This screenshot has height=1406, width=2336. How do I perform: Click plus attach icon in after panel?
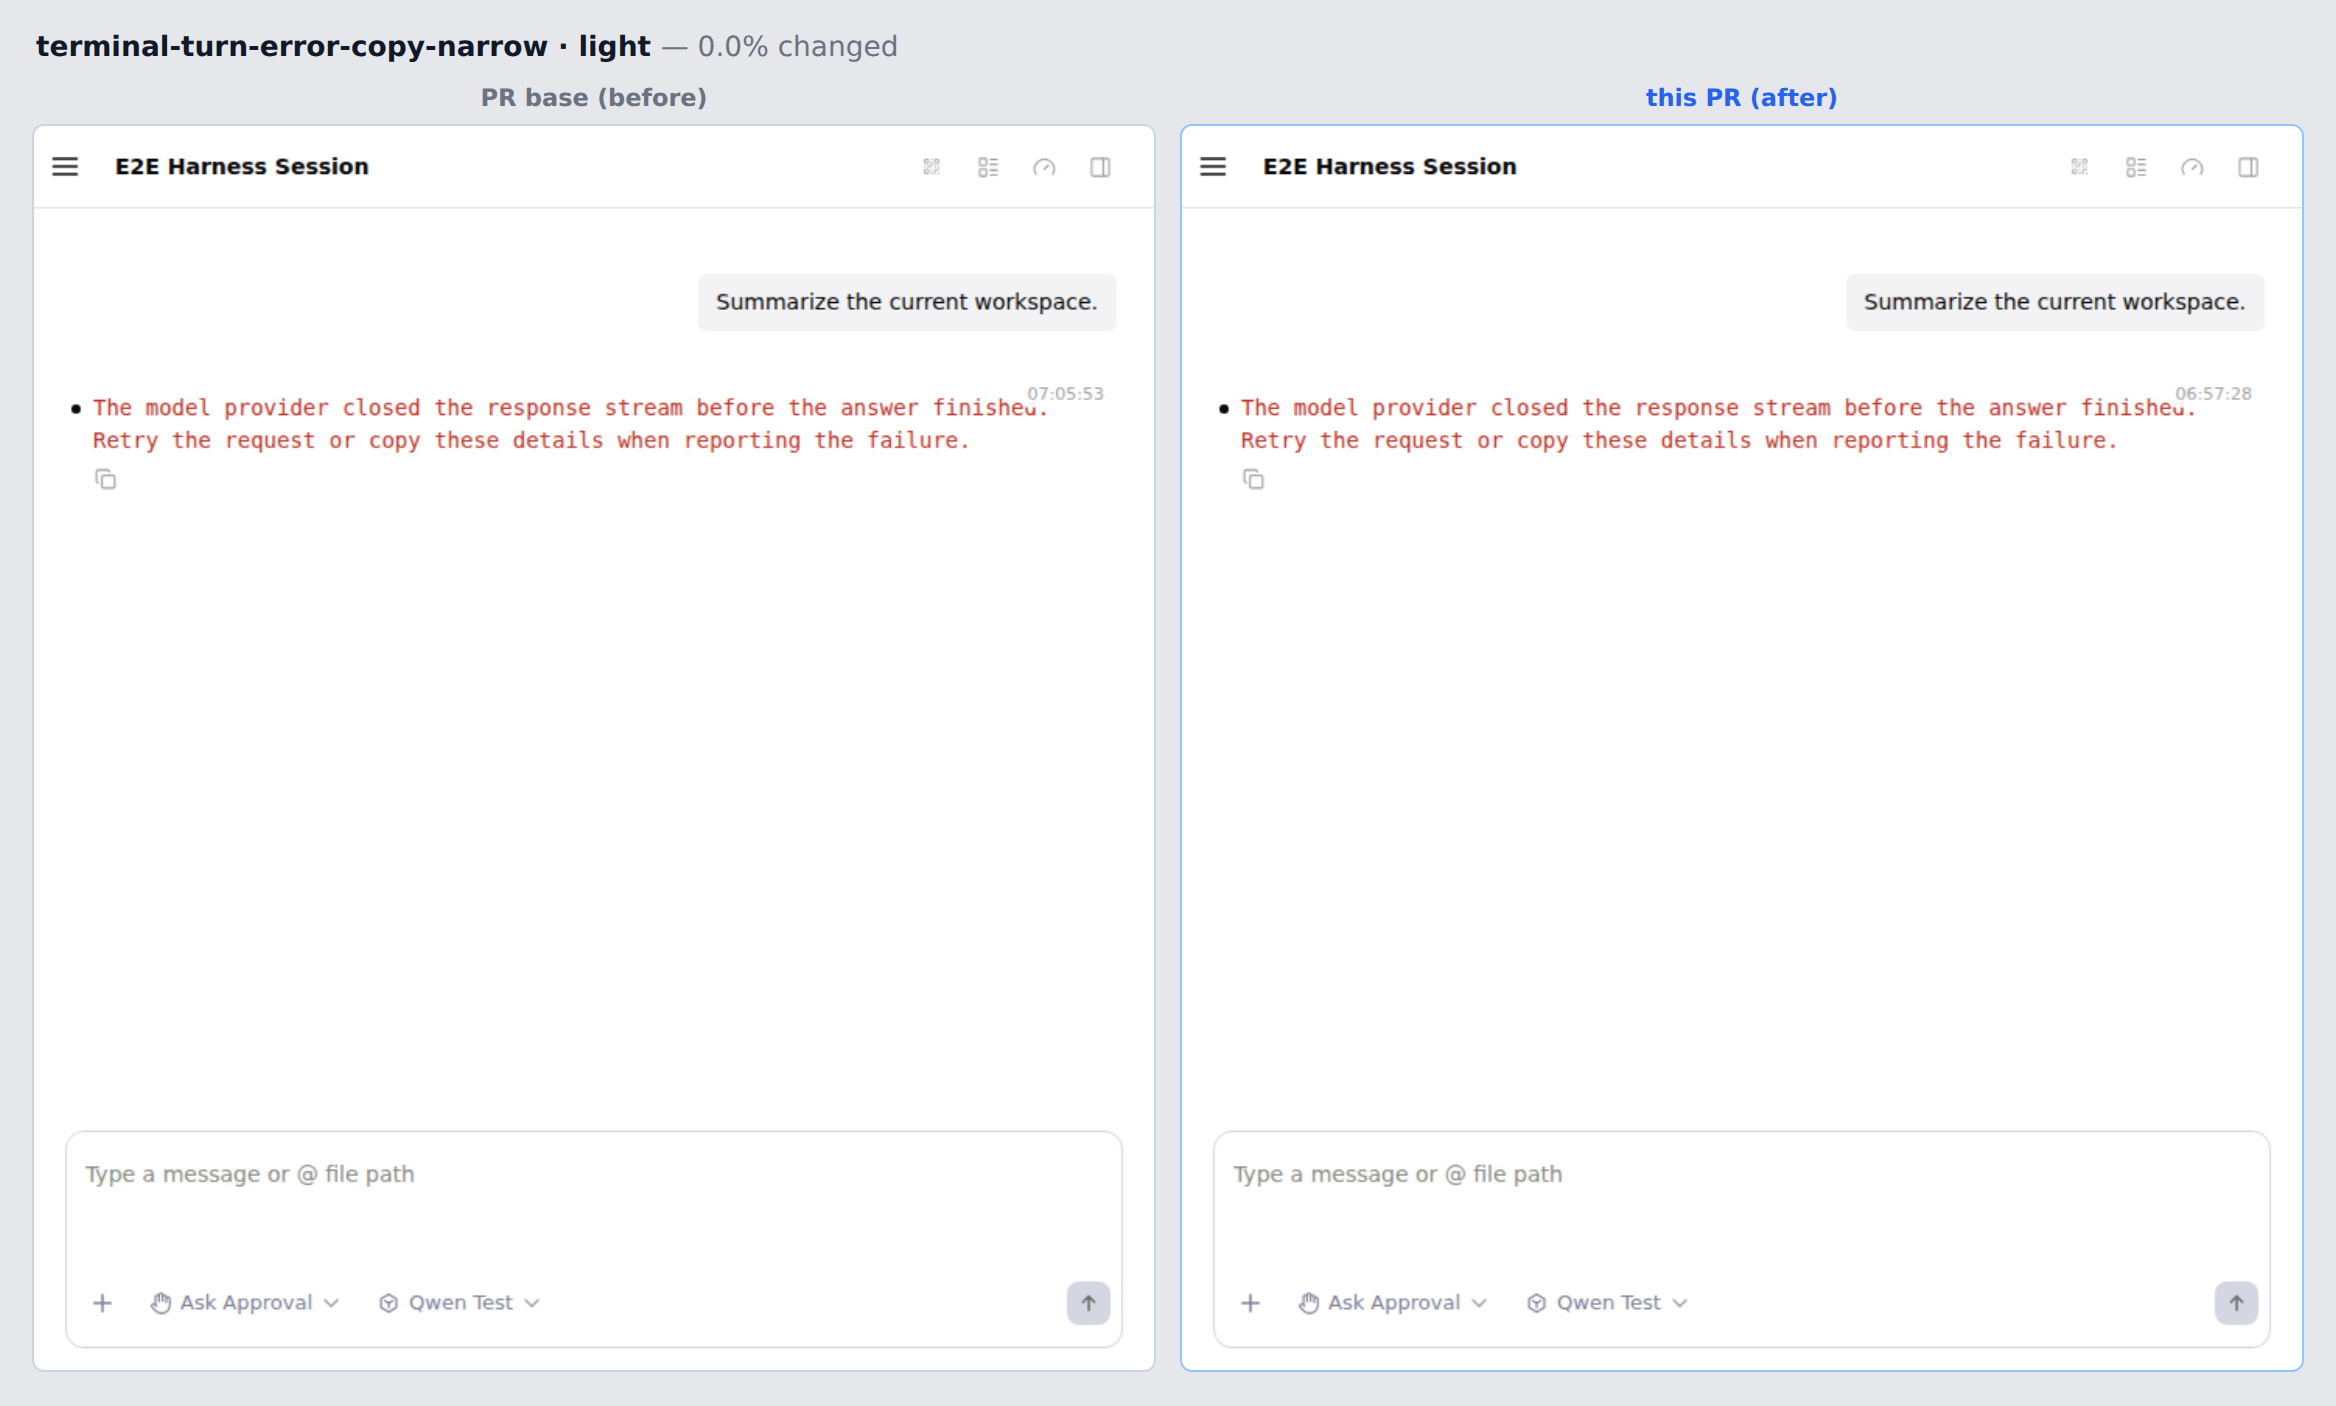1250,1303
